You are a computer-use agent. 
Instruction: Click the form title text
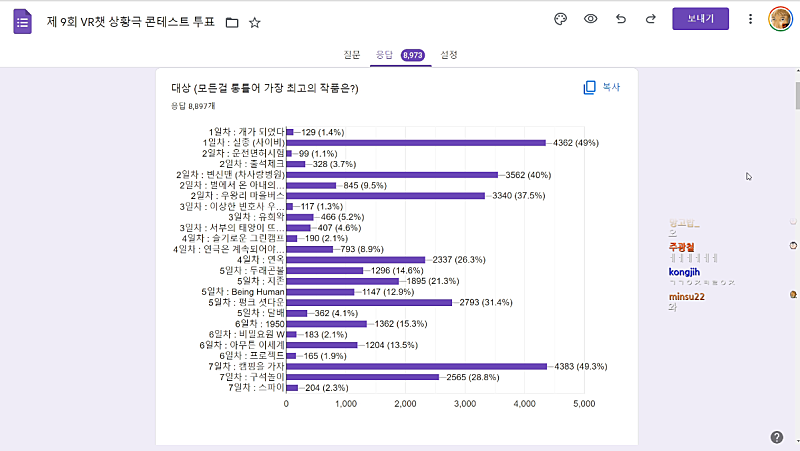tap(131, 22)
